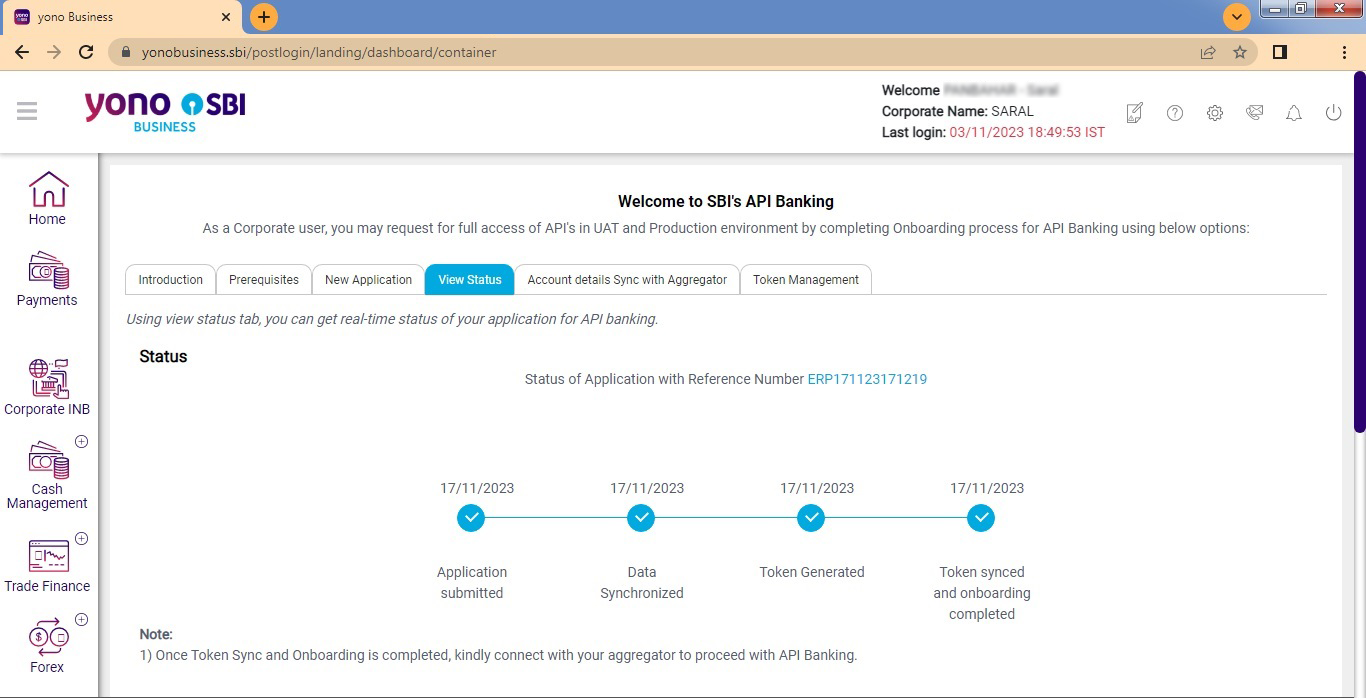Click 'Welcome to SBI's API Banking' heading
Viewport: 1366px width, 698px height.
click(x=726, y=201)
